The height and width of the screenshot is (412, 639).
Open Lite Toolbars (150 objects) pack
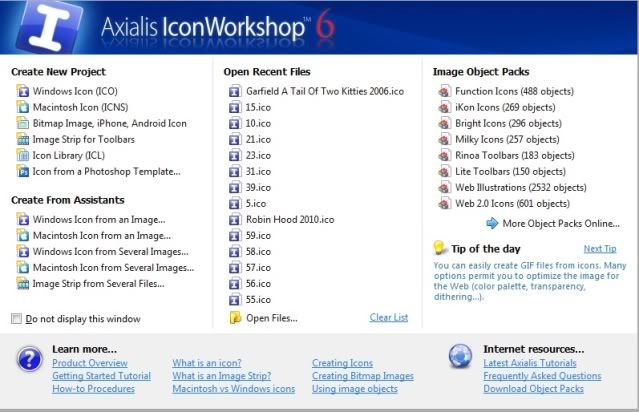tap(510, 171)
